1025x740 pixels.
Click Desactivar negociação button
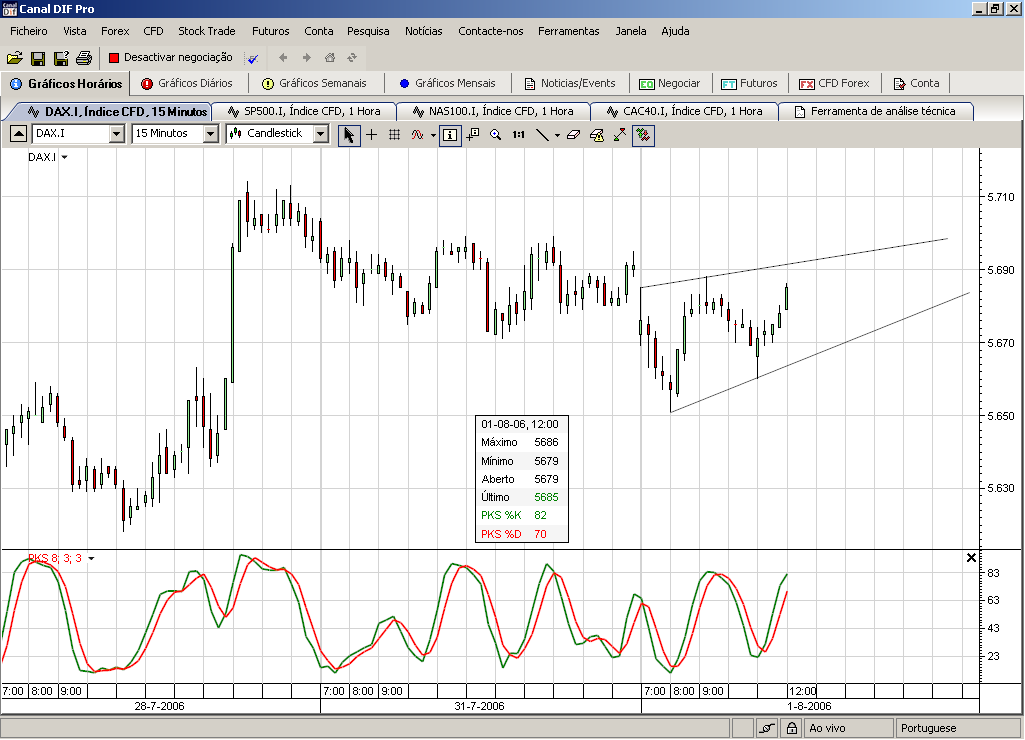pyautogui.click(x=171, y=58)
